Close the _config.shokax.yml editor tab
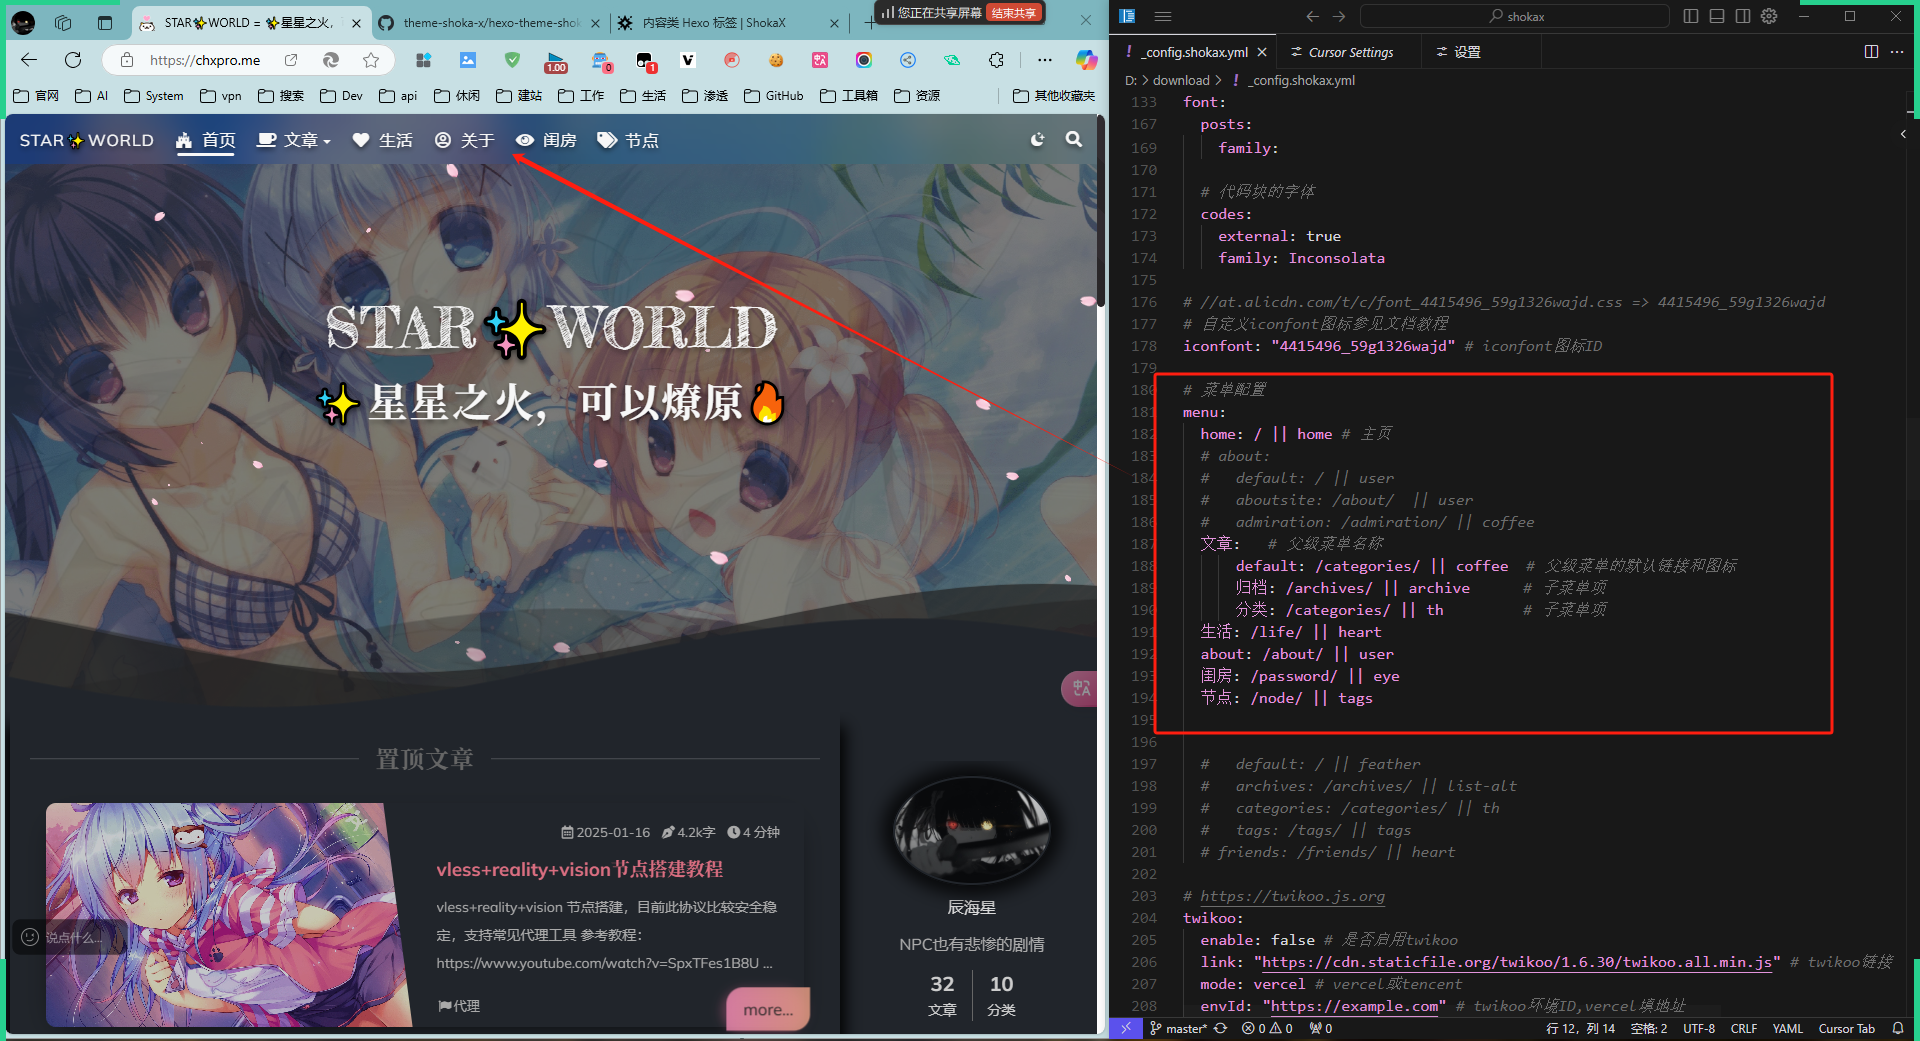This screenshot has height=1041, width=1920. pos(1262,52)
